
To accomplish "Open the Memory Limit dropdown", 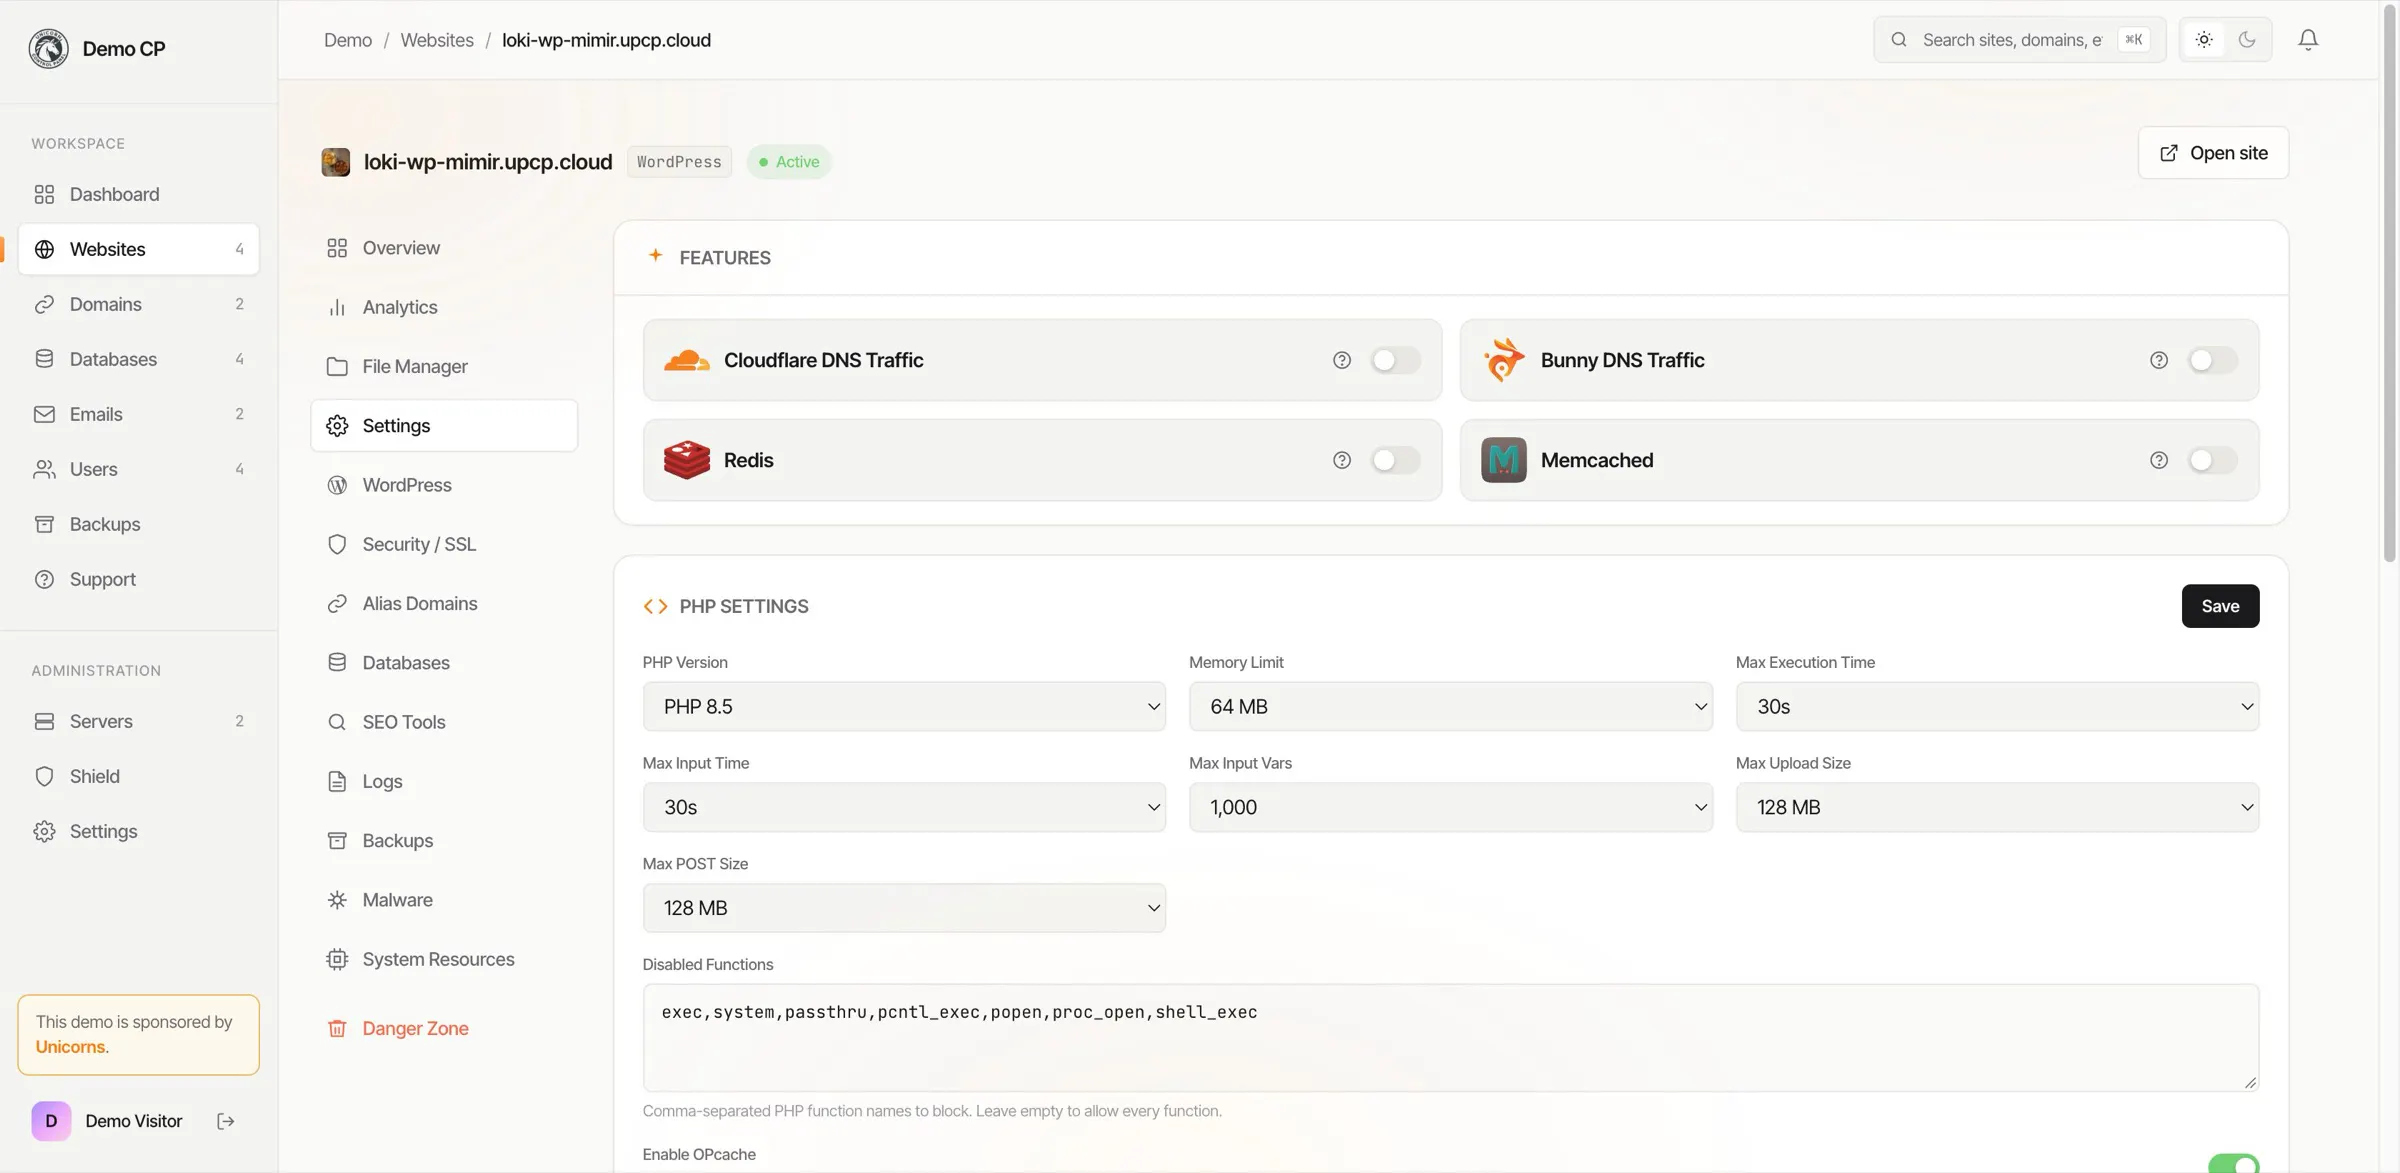I will [x=1450, y=706].
